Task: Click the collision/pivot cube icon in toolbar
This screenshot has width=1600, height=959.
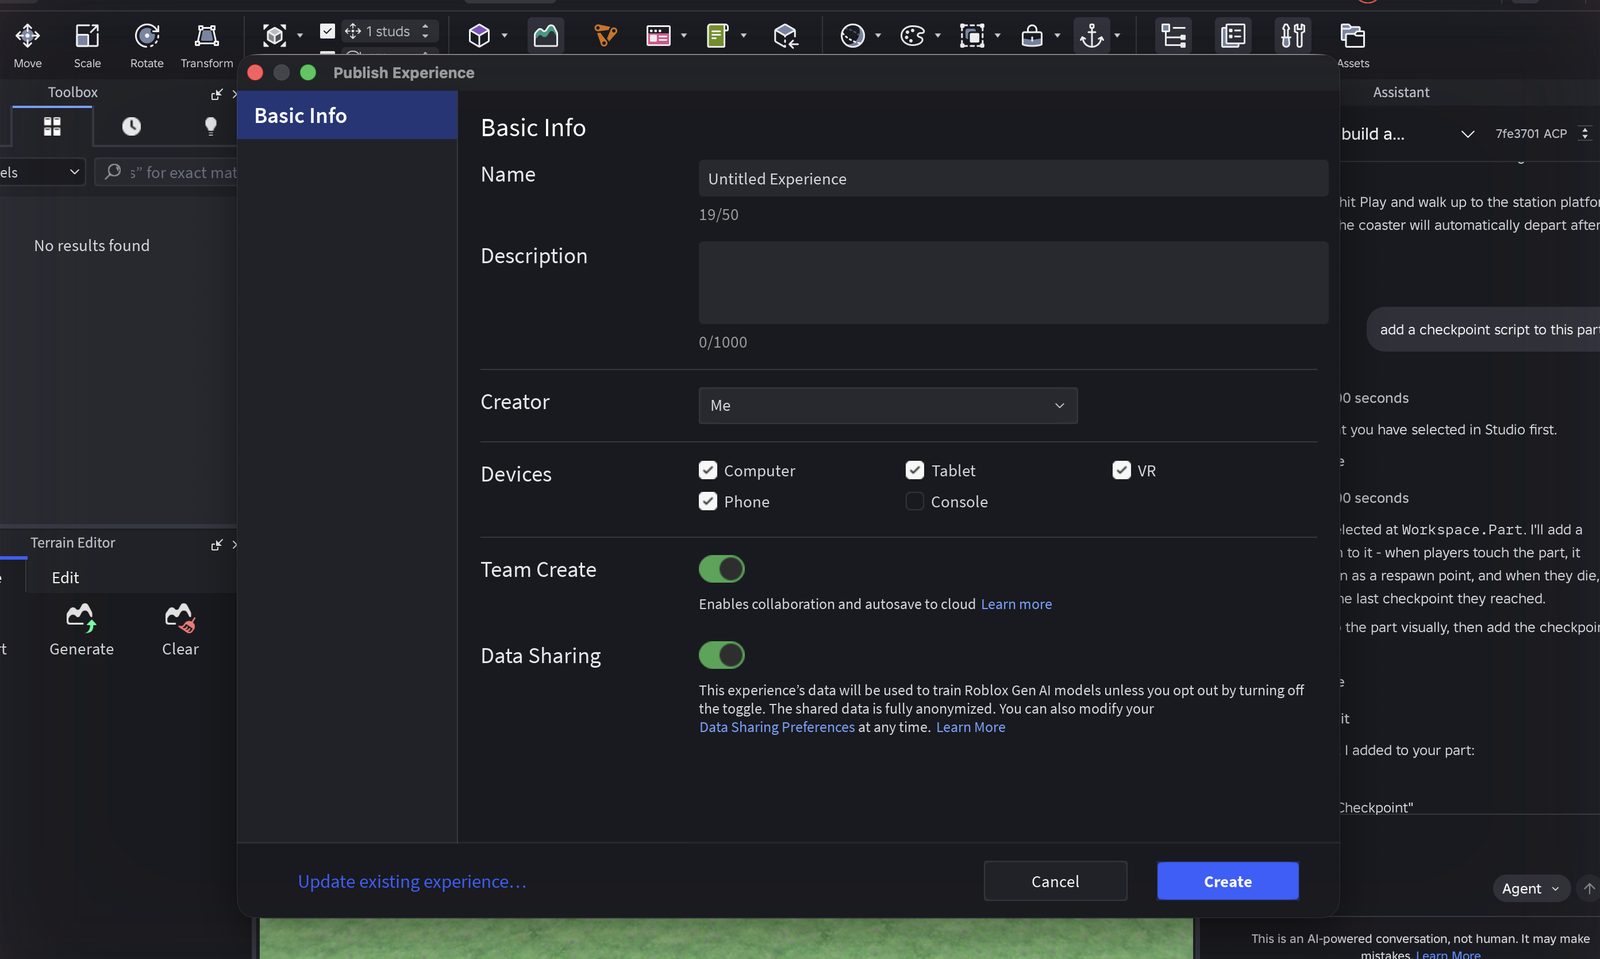Action: [274, 36]
